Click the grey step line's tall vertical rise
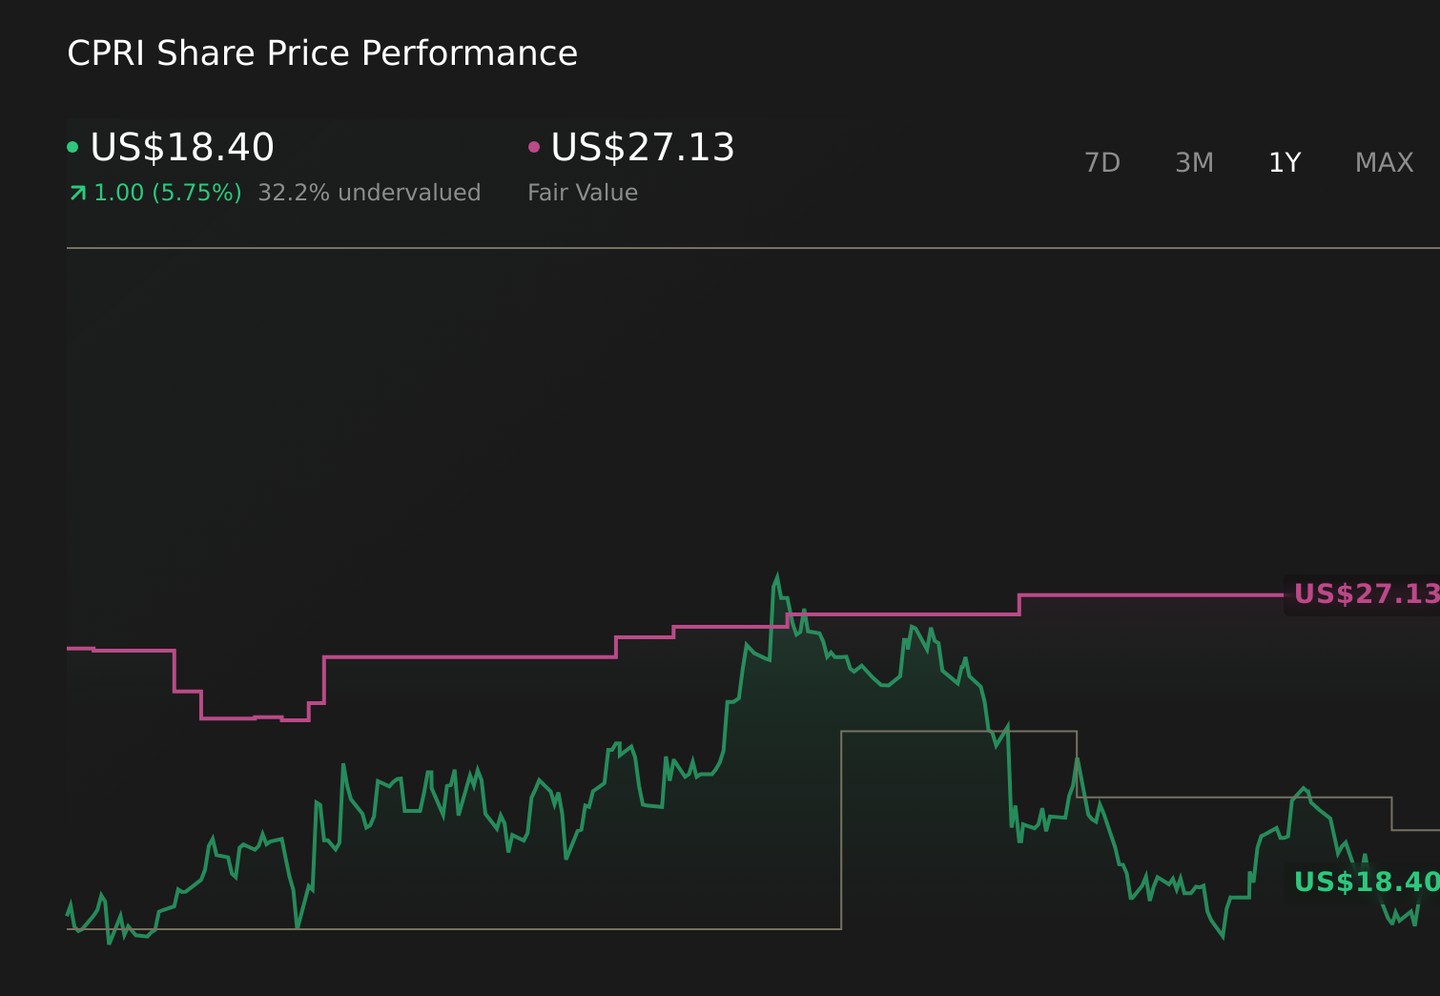Viewport: 1440px width, 996px height. tap(841, 830)
